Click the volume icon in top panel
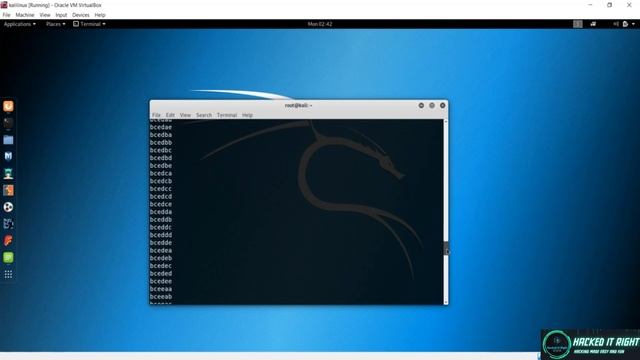The height and width of the screenshot is (360, 640). (x=616, y=24)
